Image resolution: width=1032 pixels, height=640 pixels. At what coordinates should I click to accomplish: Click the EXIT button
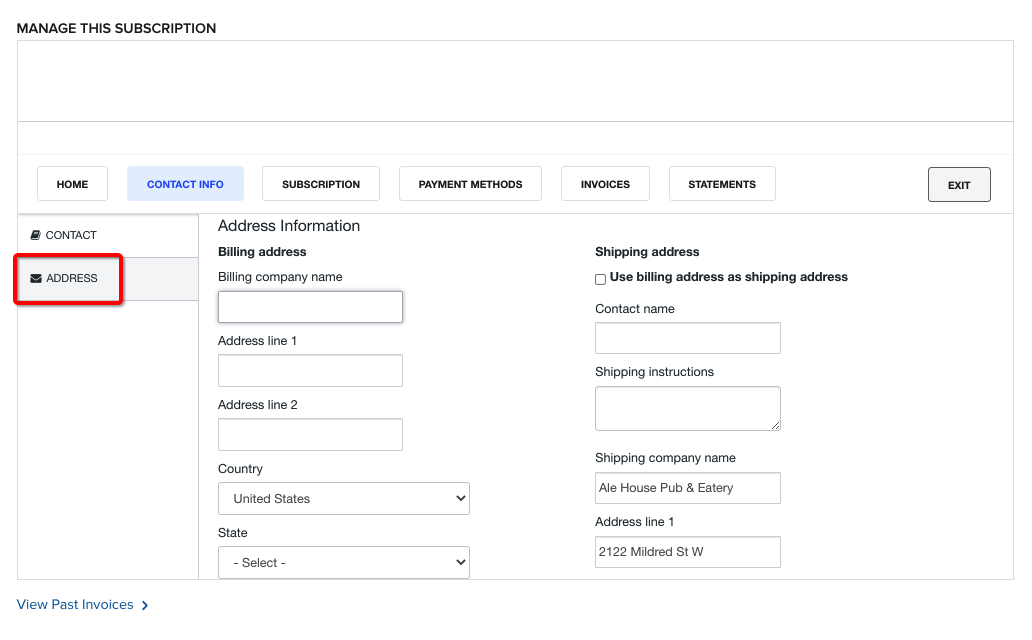point(959,184)
